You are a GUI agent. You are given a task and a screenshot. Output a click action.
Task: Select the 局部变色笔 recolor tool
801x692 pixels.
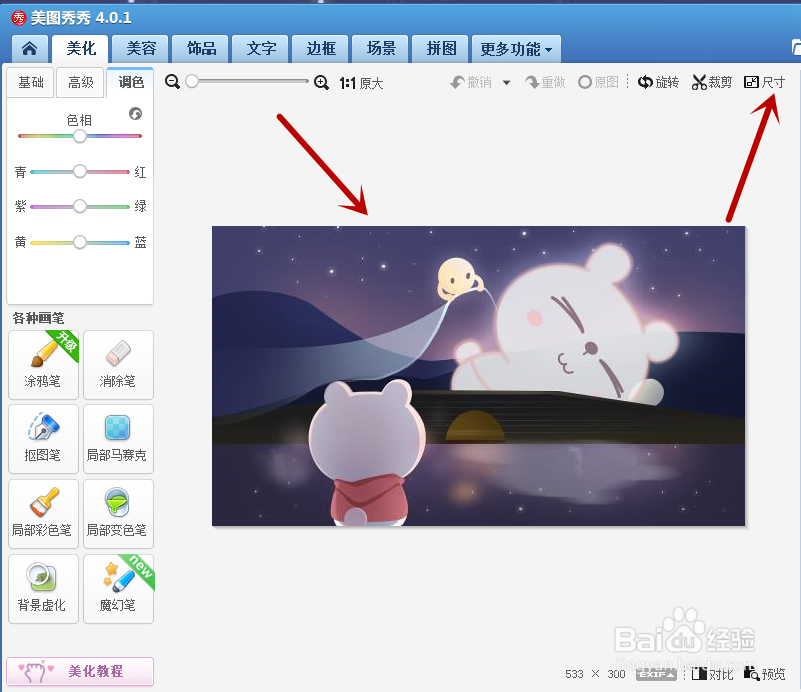tap(118, 514)
